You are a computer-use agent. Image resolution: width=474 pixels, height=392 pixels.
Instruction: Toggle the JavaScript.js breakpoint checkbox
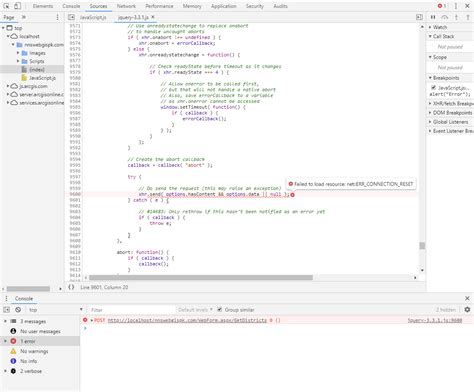(x=433, y=88)
